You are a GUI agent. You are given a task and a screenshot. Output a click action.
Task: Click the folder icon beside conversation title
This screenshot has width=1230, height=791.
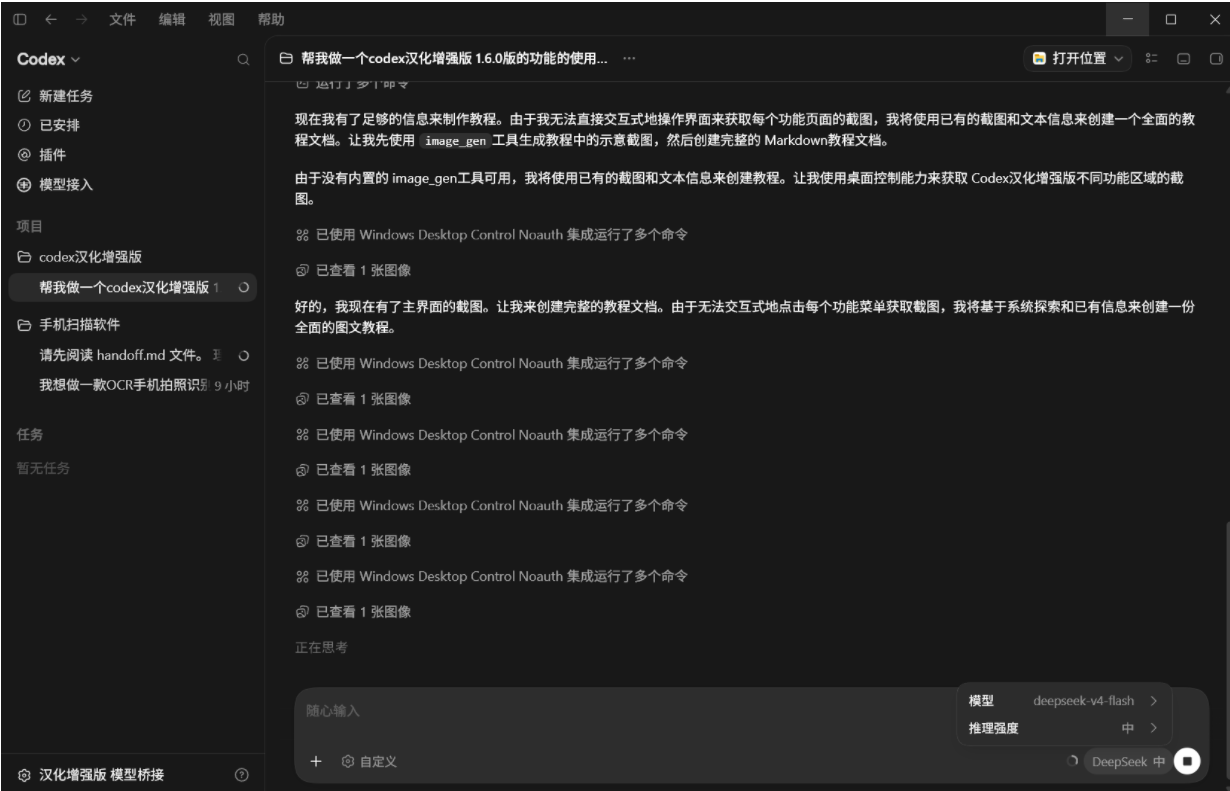click(285, 59)
